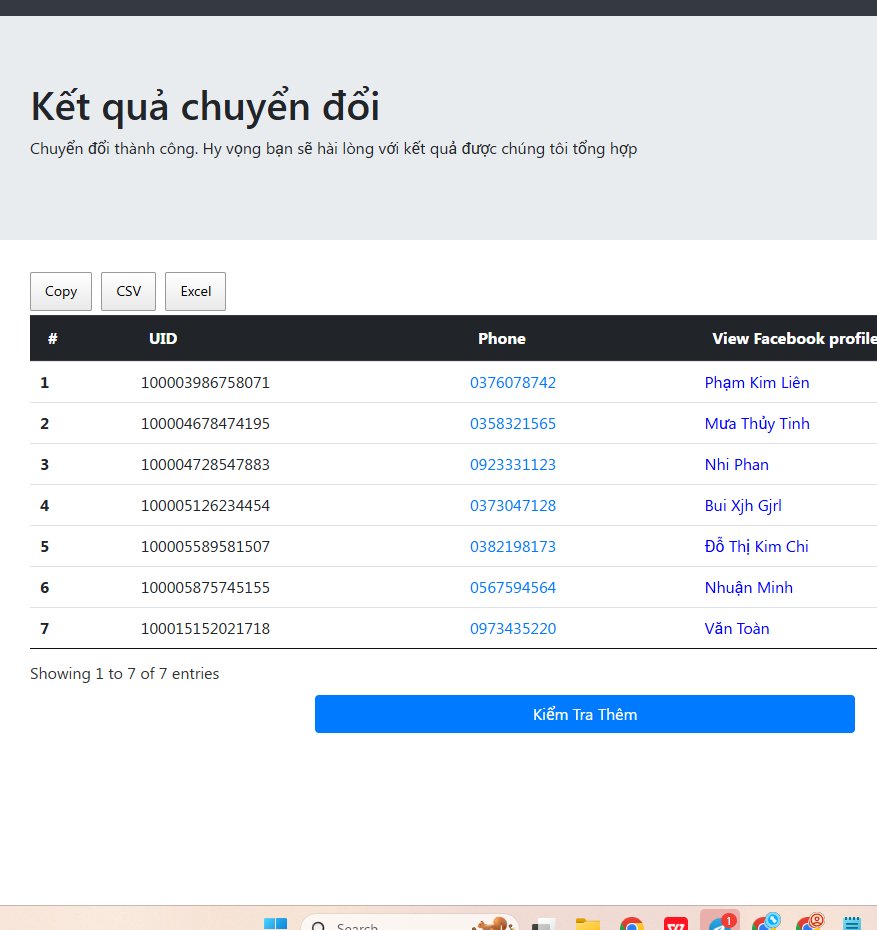Open Telegram with the unread badge
Viewport: 877px width, 930px height.
pos(719,923)
